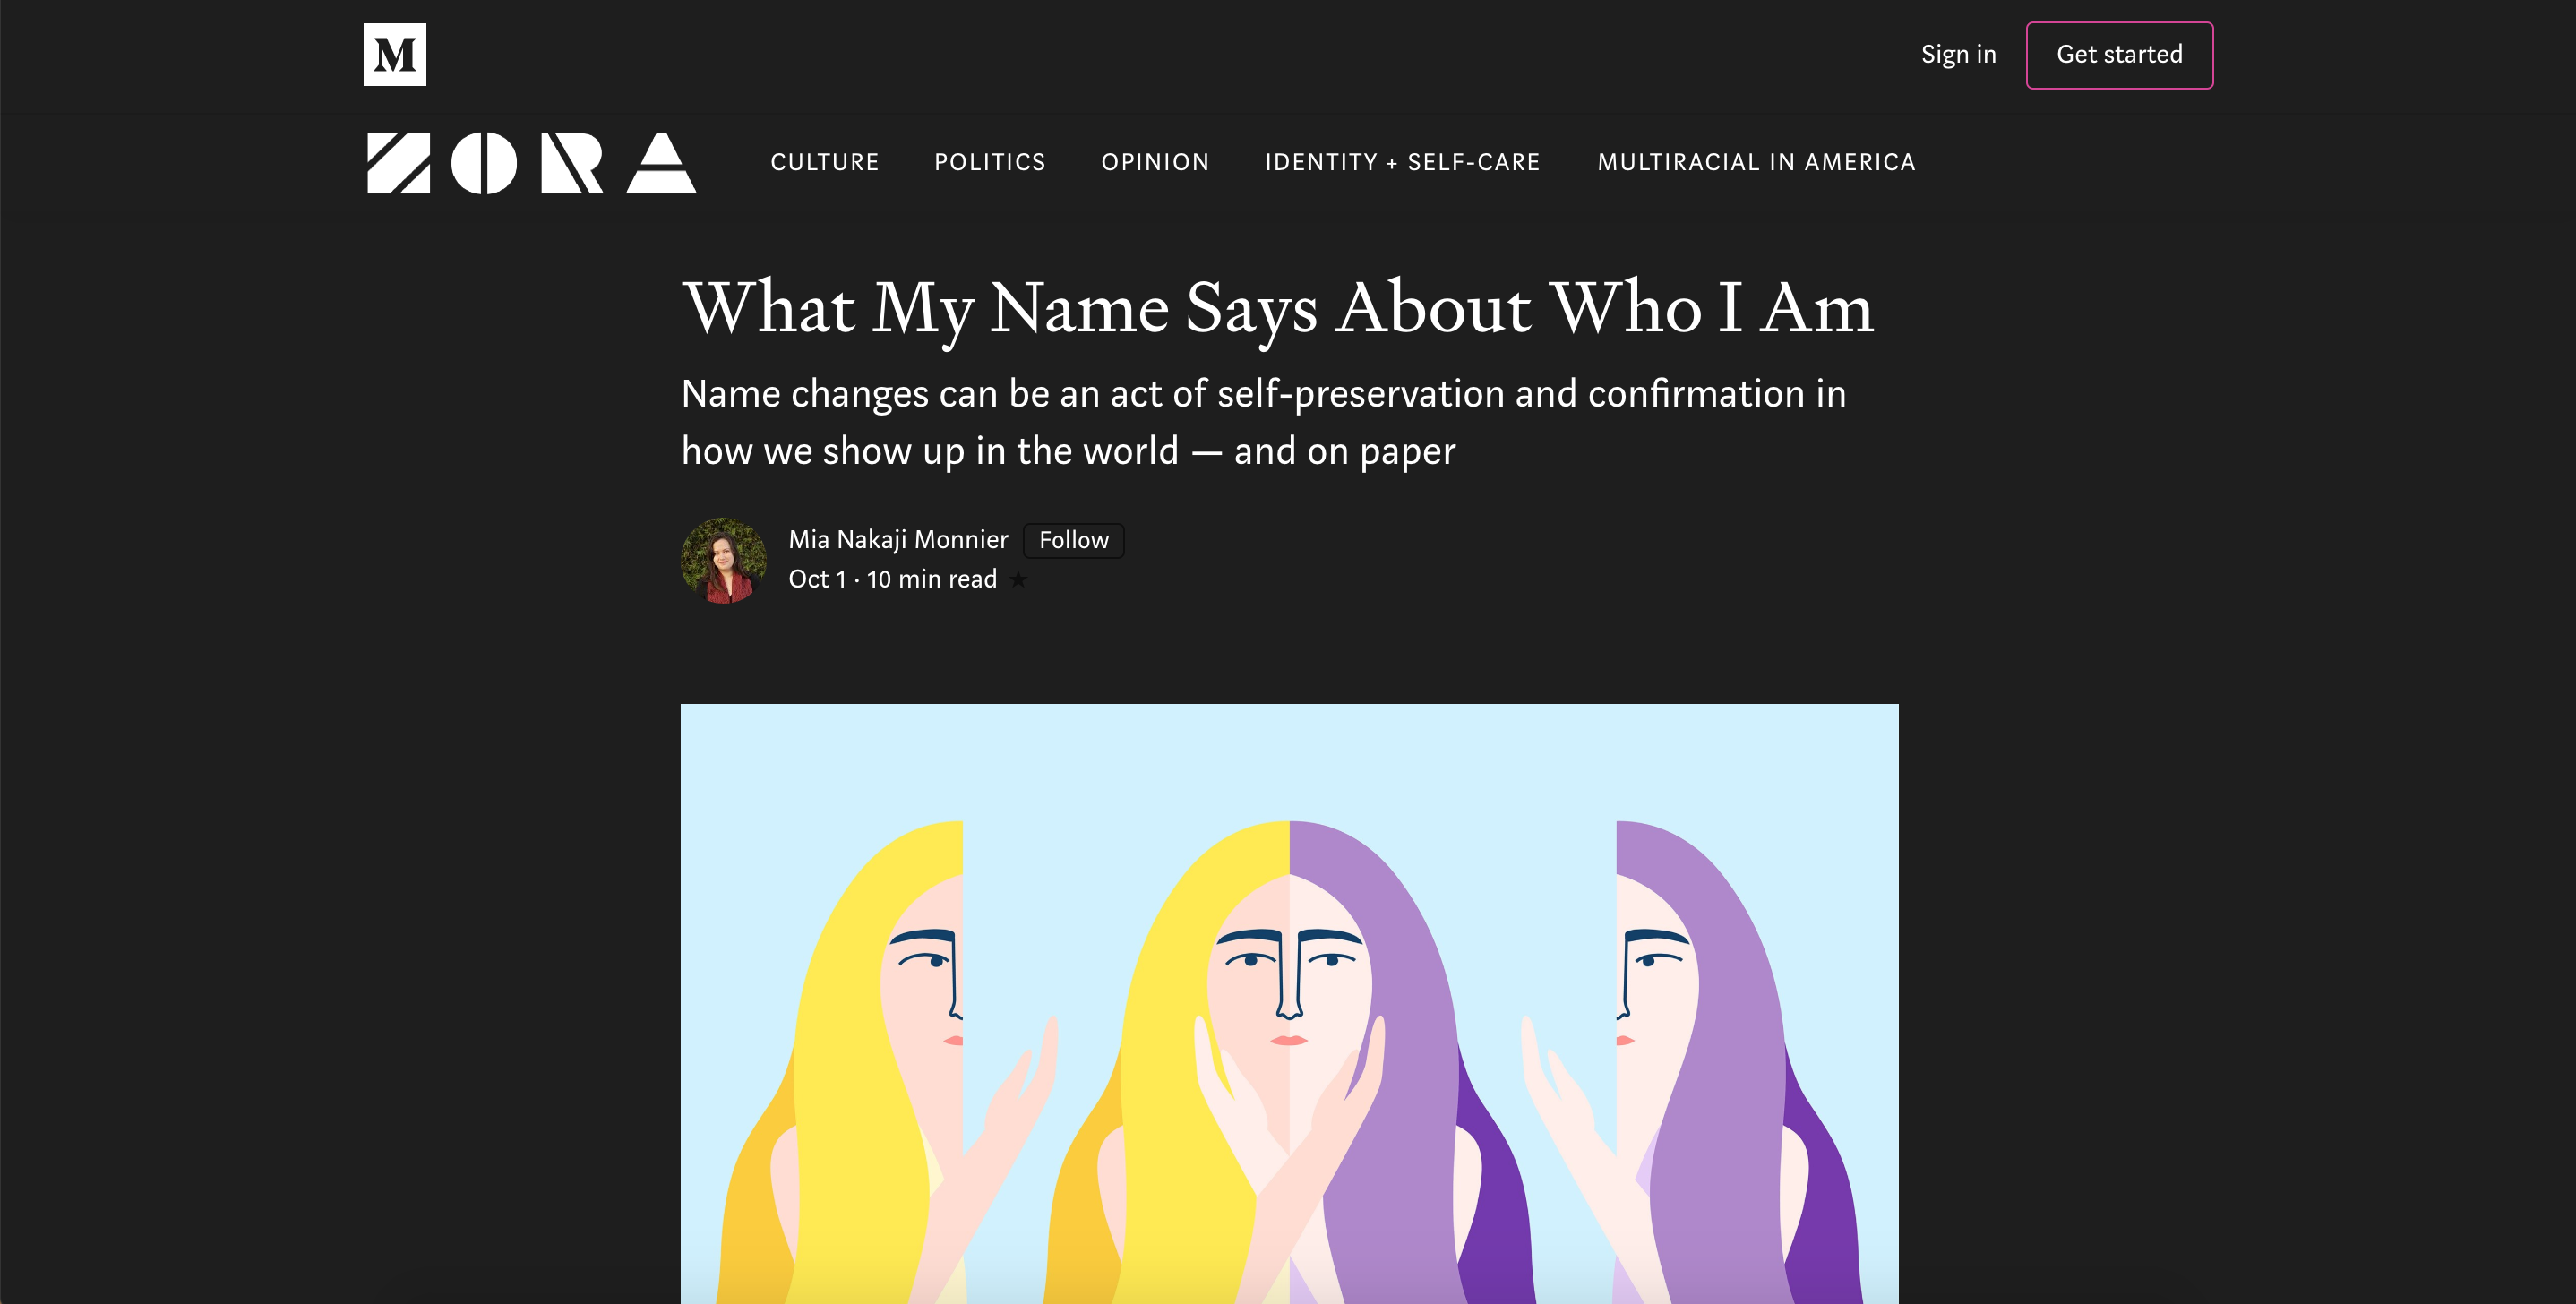Click the 10 min read label
Viewport: 2576px width, 1304px height.
[x=931, y=579]
